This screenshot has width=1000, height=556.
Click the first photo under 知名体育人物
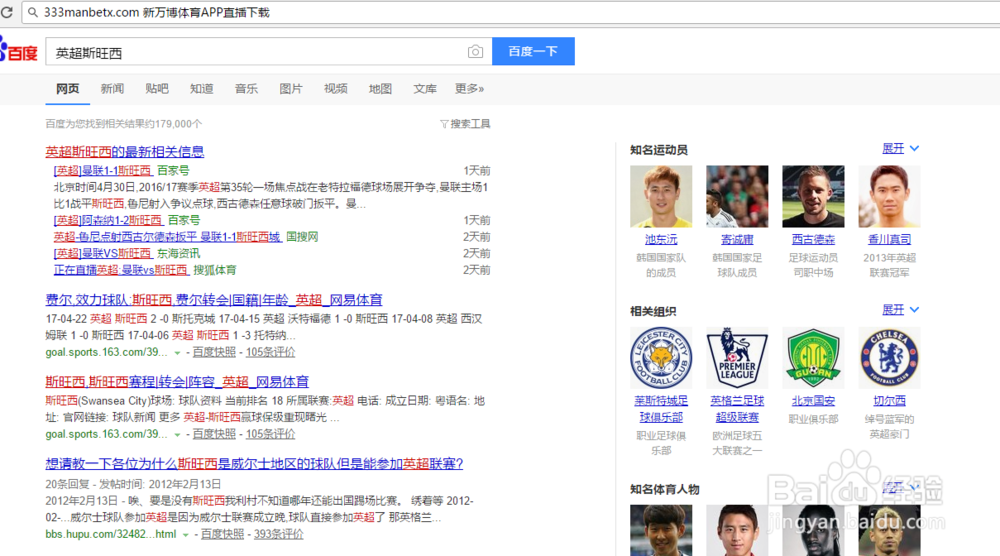tap(661, 530)
